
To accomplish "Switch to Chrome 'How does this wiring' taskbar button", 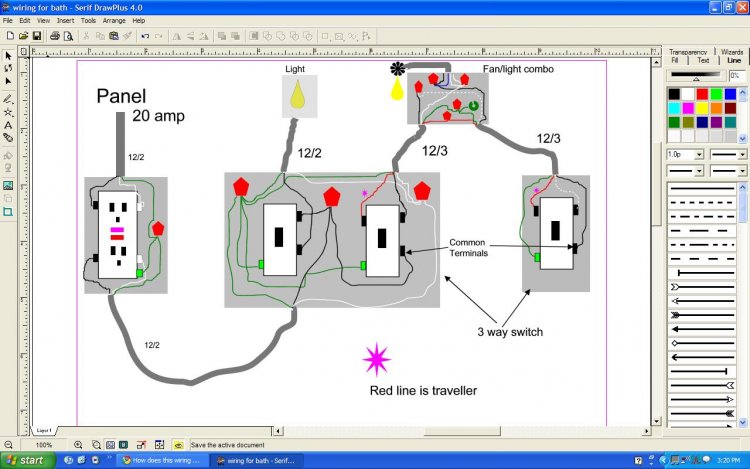I will (158, 460).
